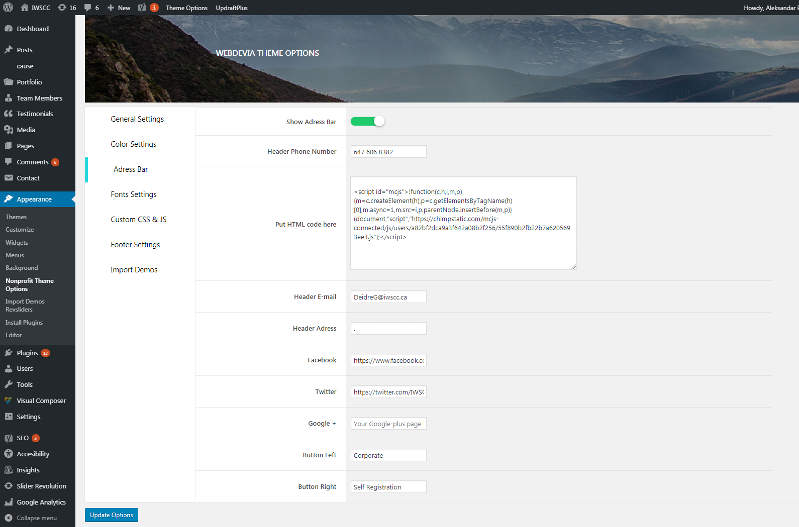Open Theme Options in admin bar
Image resolution: width=799 pixels, height=527 pixels.
point(187,8)
